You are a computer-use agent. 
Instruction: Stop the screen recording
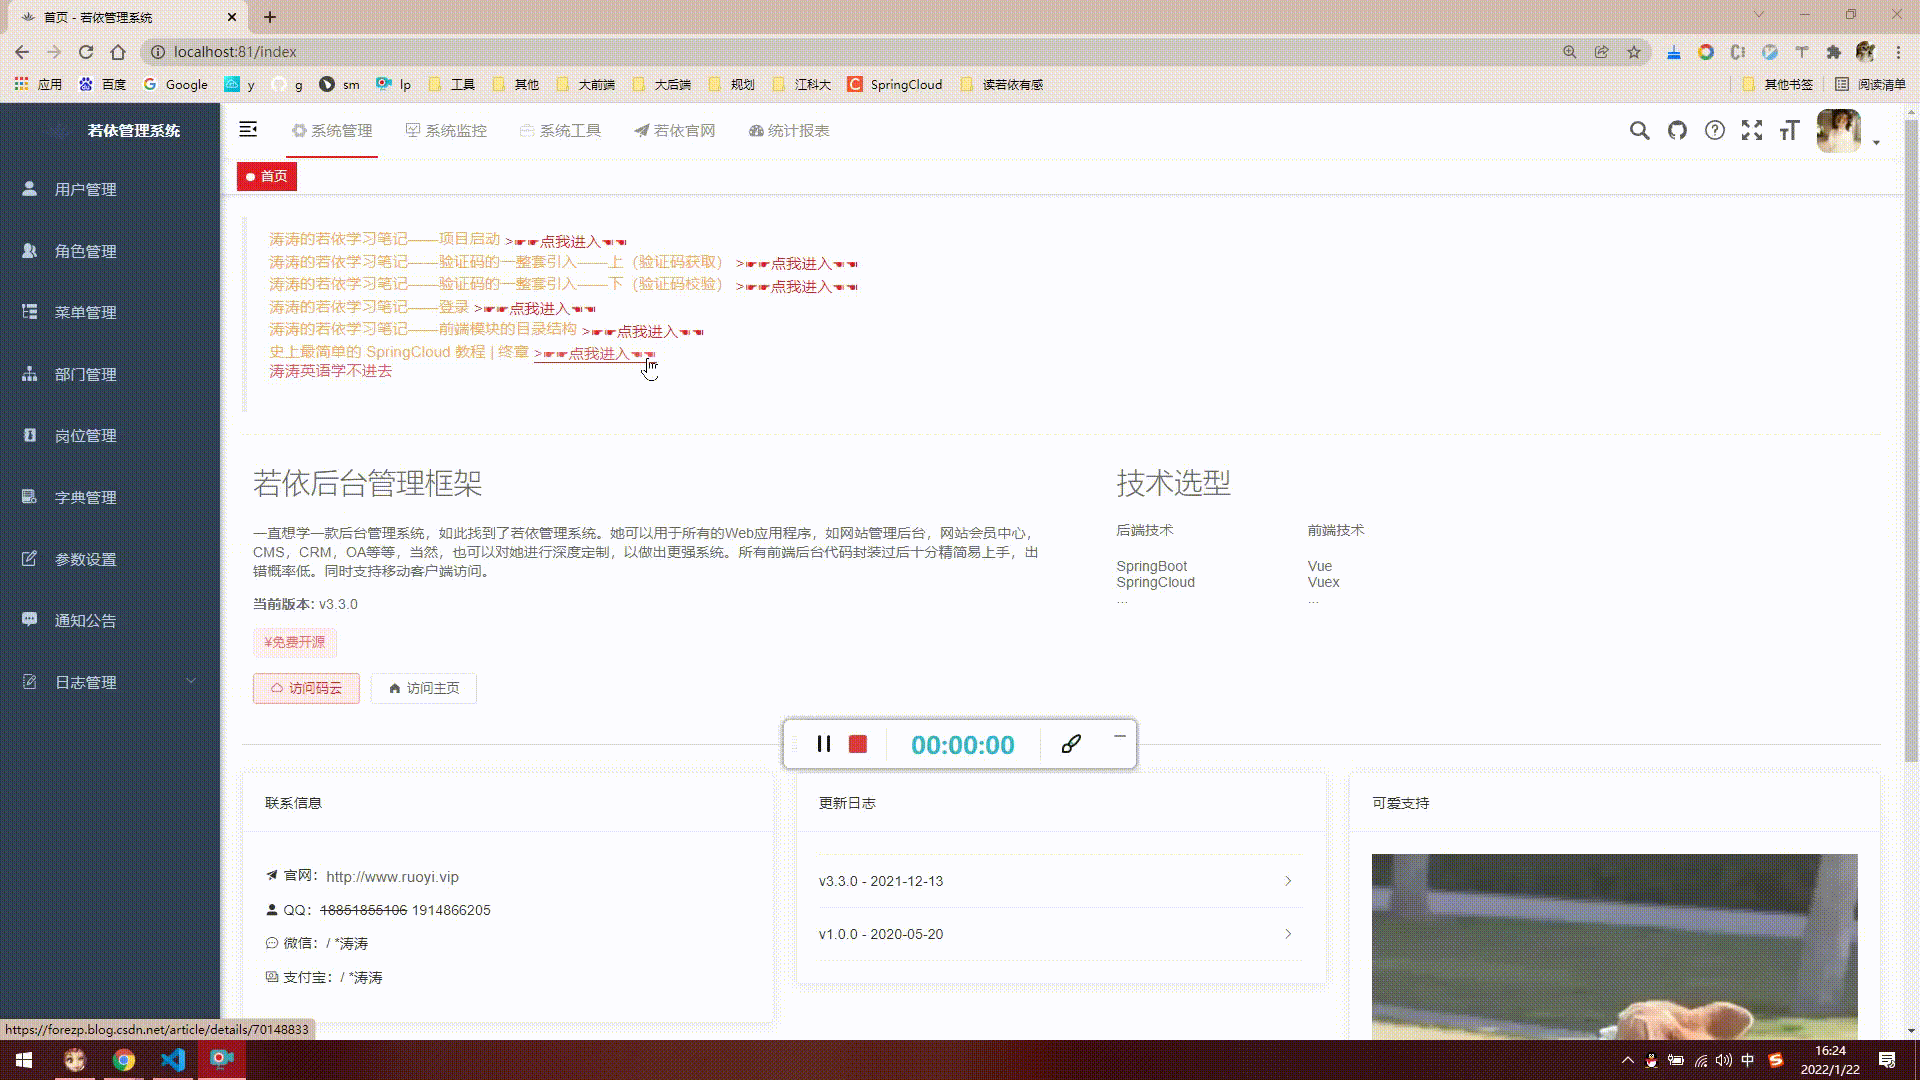tap(858, 744)
